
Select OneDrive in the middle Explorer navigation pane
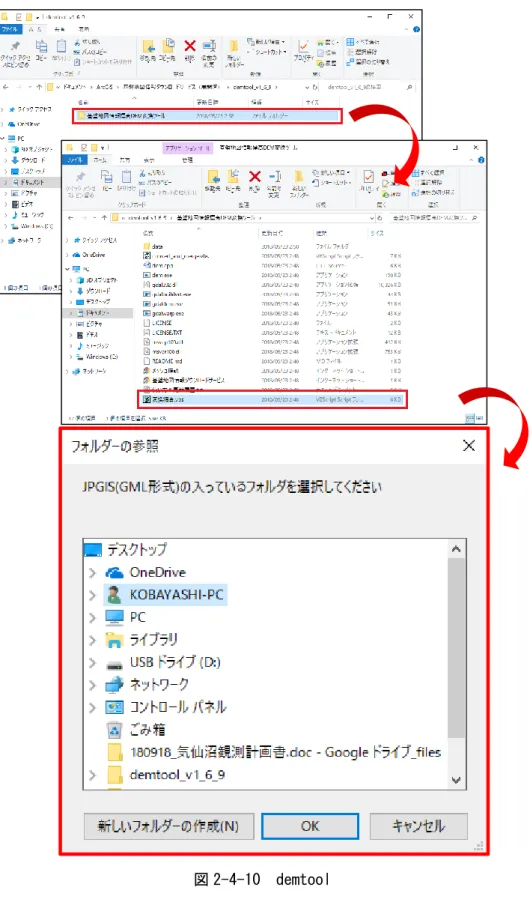[89, 254]
